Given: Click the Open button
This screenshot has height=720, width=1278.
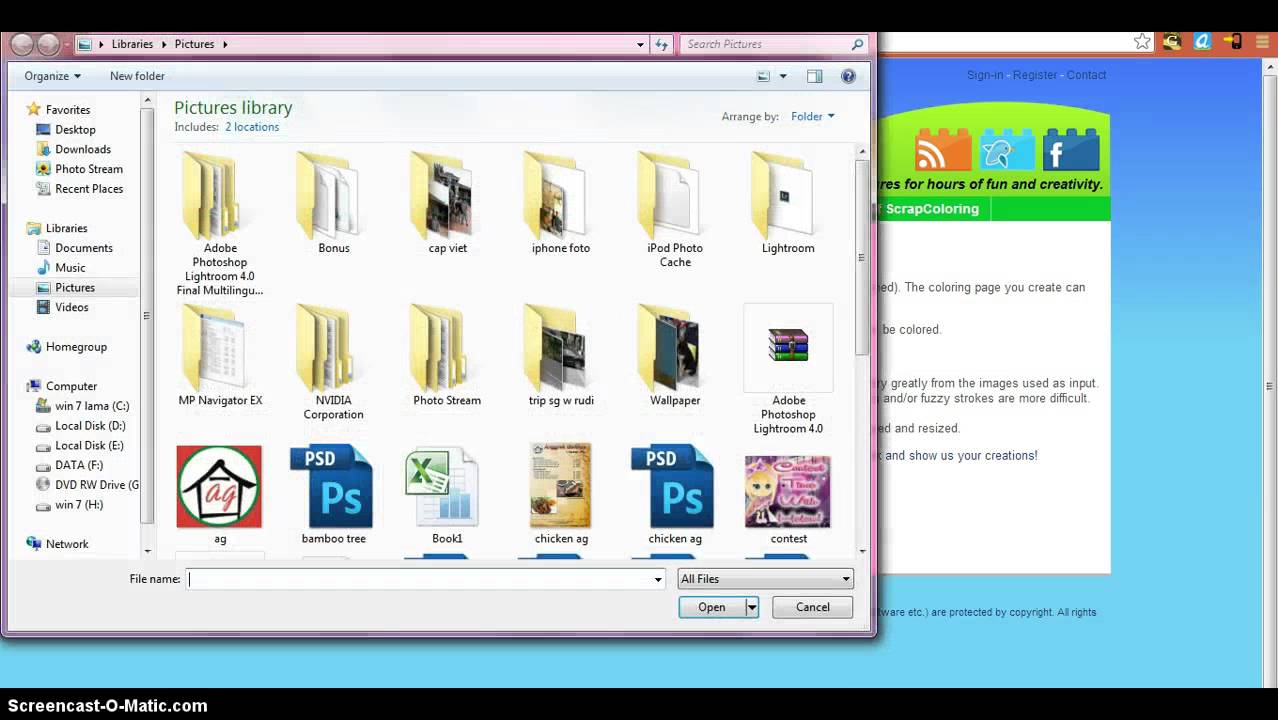Looking at the screenshot, I should tap(712, 607).
